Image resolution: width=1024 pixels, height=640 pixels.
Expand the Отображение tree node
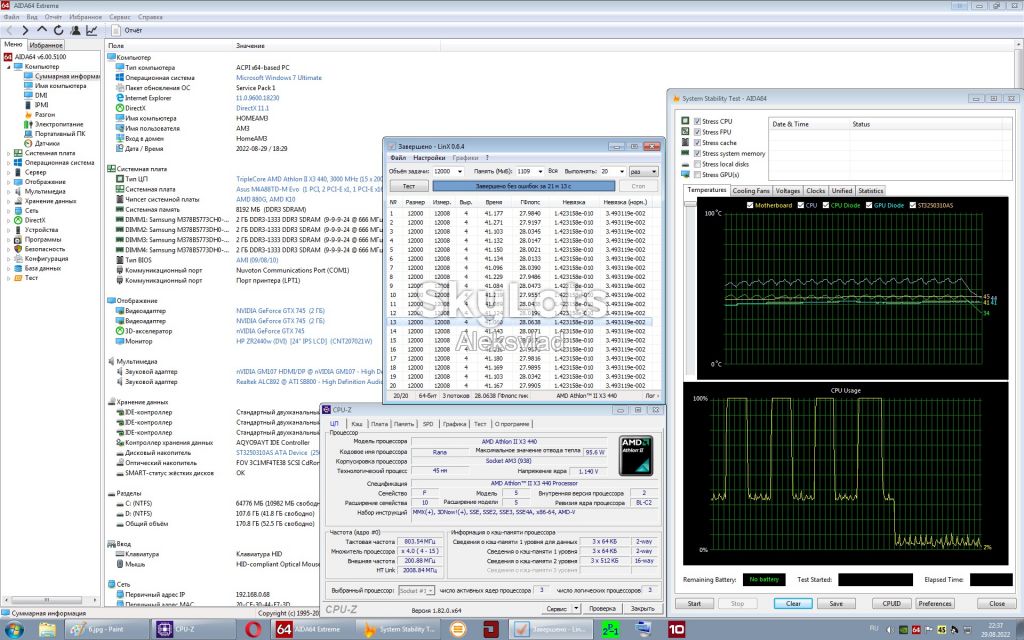pyautogui.click(x=8, y=182)
